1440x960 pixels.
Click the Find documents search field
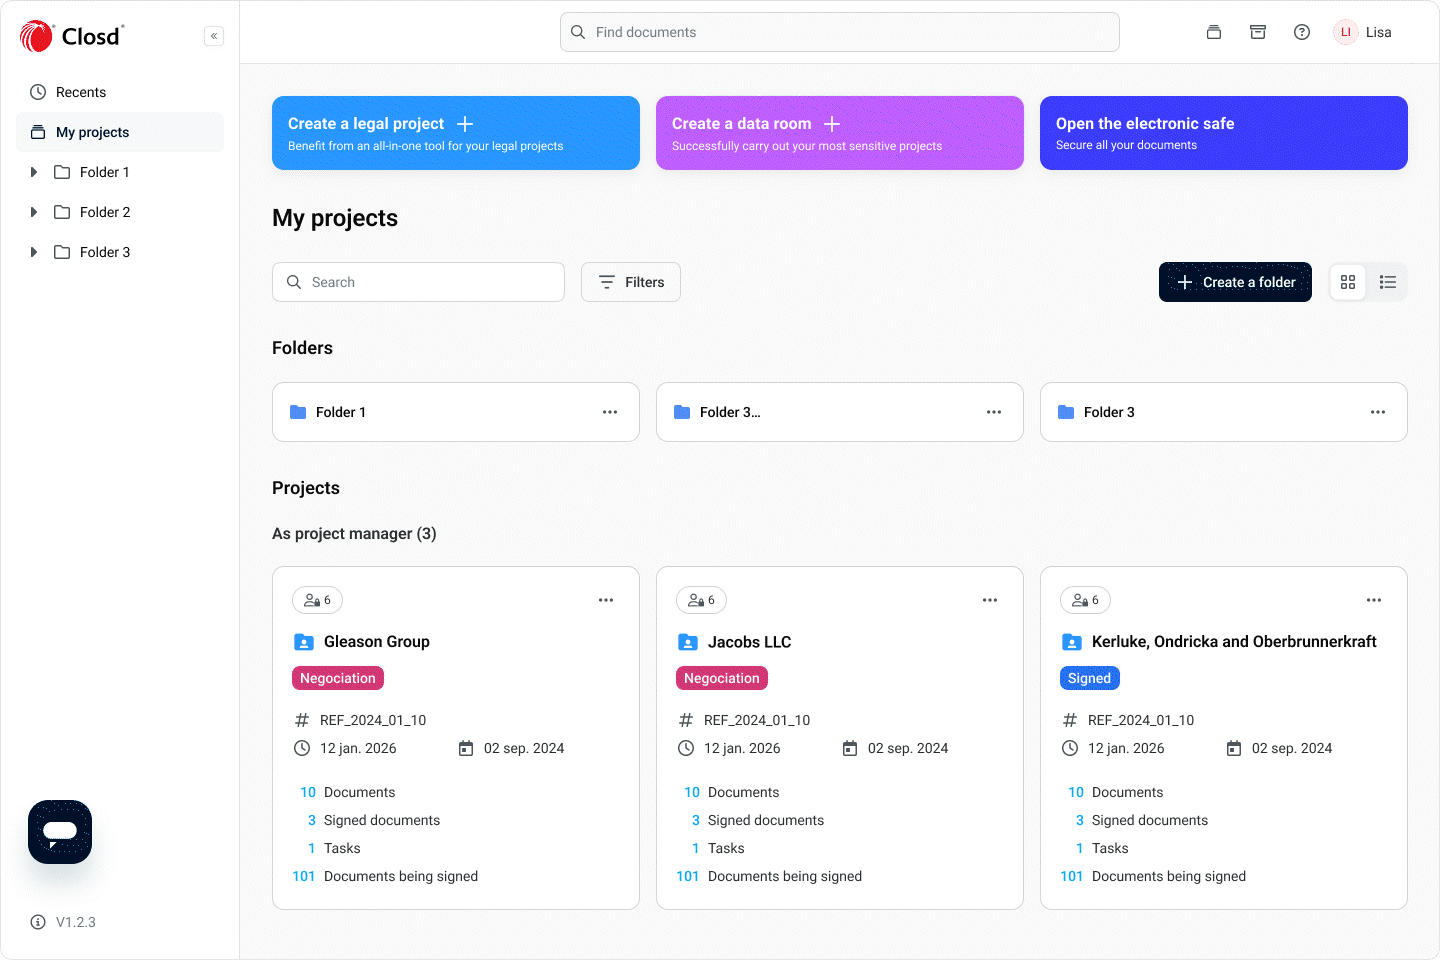coord(840,32)
